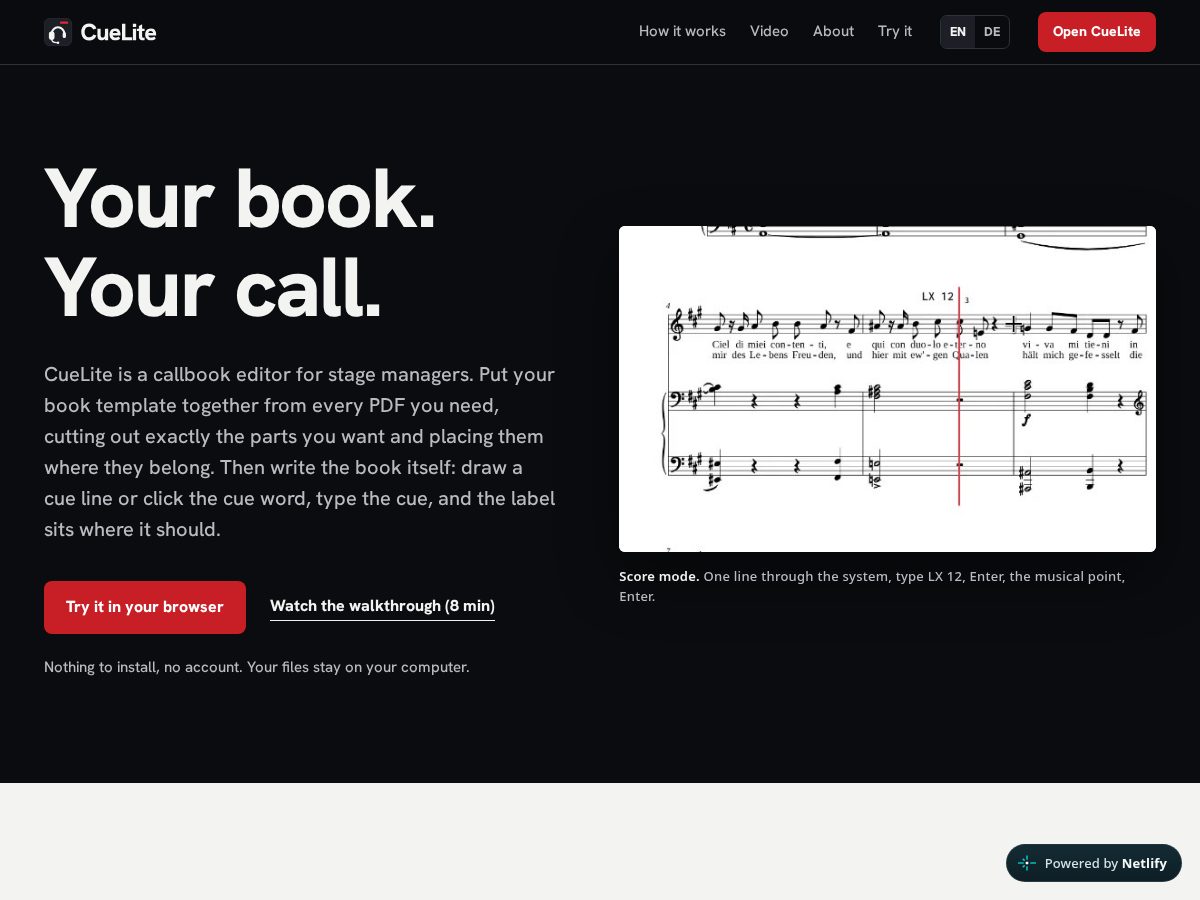The width and height of the screenshot is (1200, 900).
Task: Click the 'Score mode.' caption text
Action: [659, 576]
